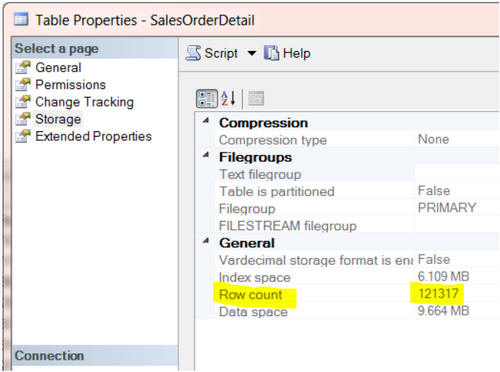Open the Extended Properties page
The height and width of the screenshot is (372, 500).
point(93,136)
